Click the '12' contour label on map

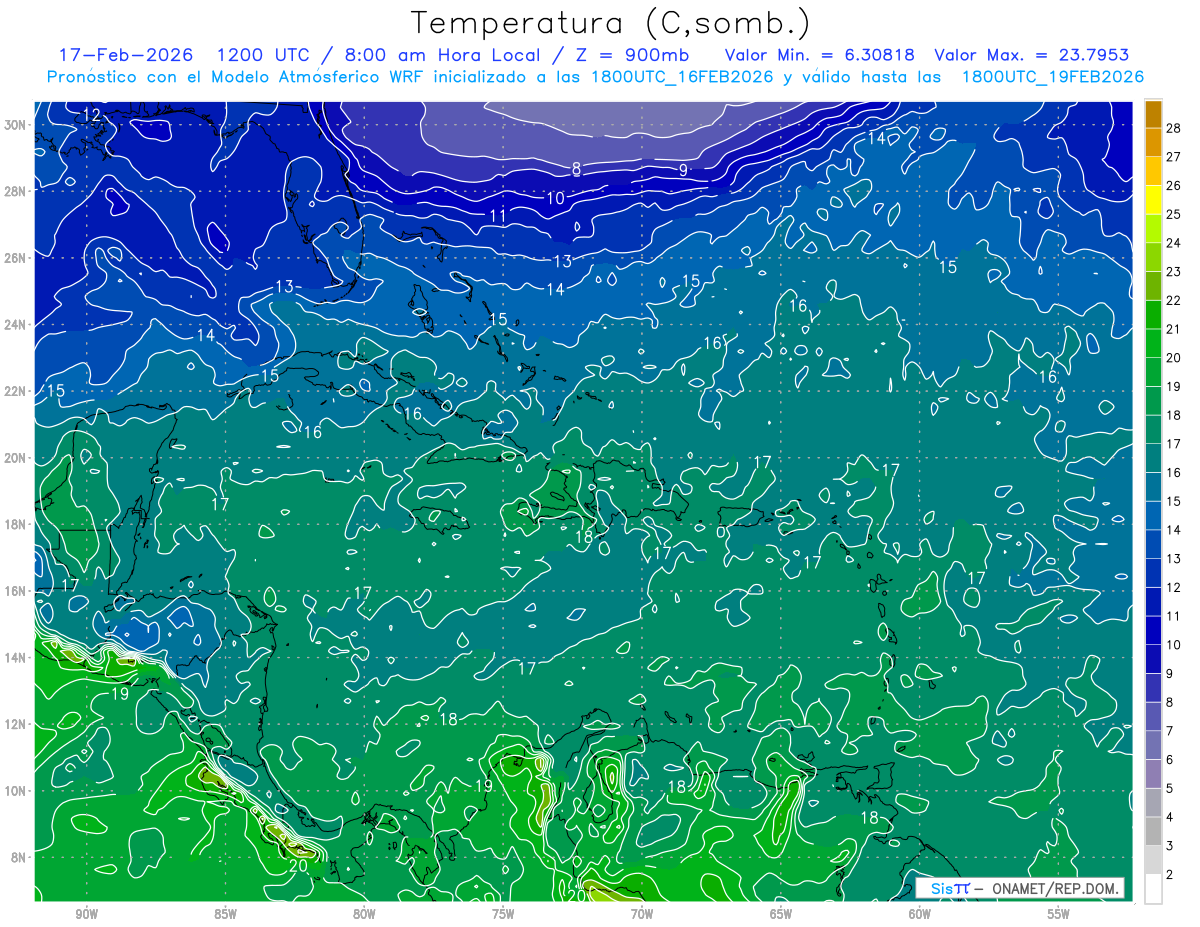click(92, 116)
